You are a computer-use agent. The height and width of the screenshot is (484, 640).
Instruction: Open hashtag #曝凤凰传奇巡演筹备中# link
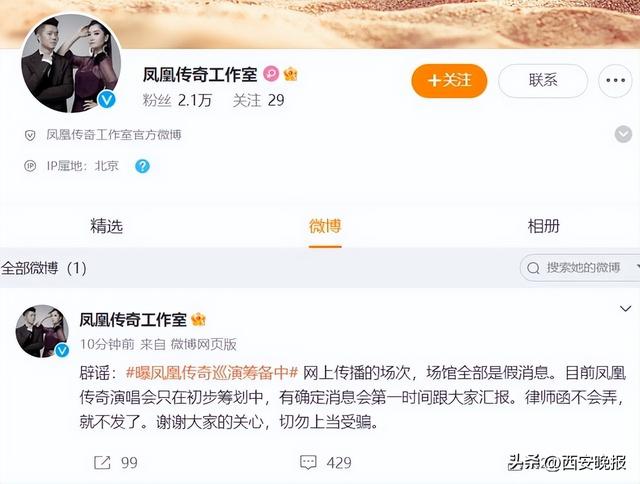212,372
